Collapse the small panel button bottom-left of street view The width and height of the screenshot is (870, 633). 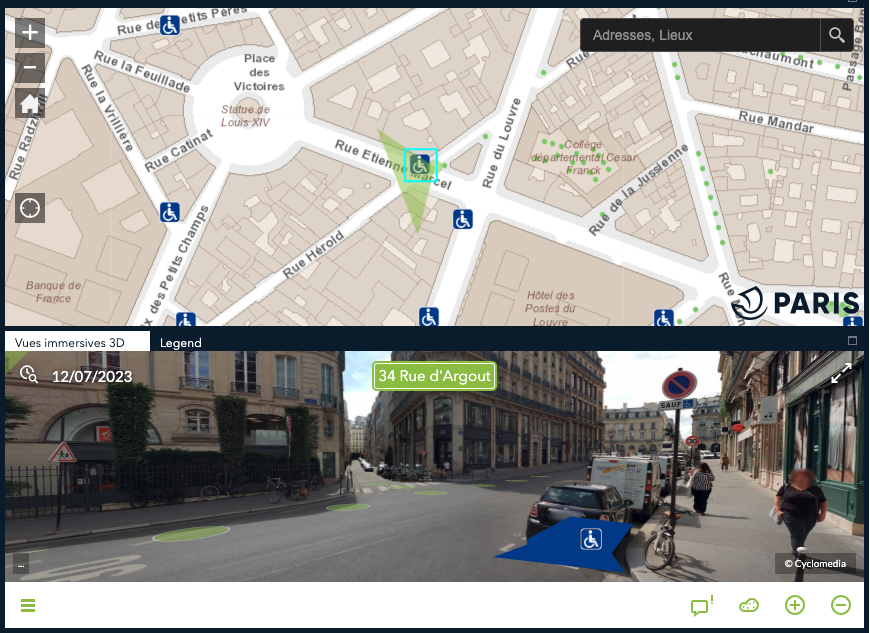tap(21, 565)
